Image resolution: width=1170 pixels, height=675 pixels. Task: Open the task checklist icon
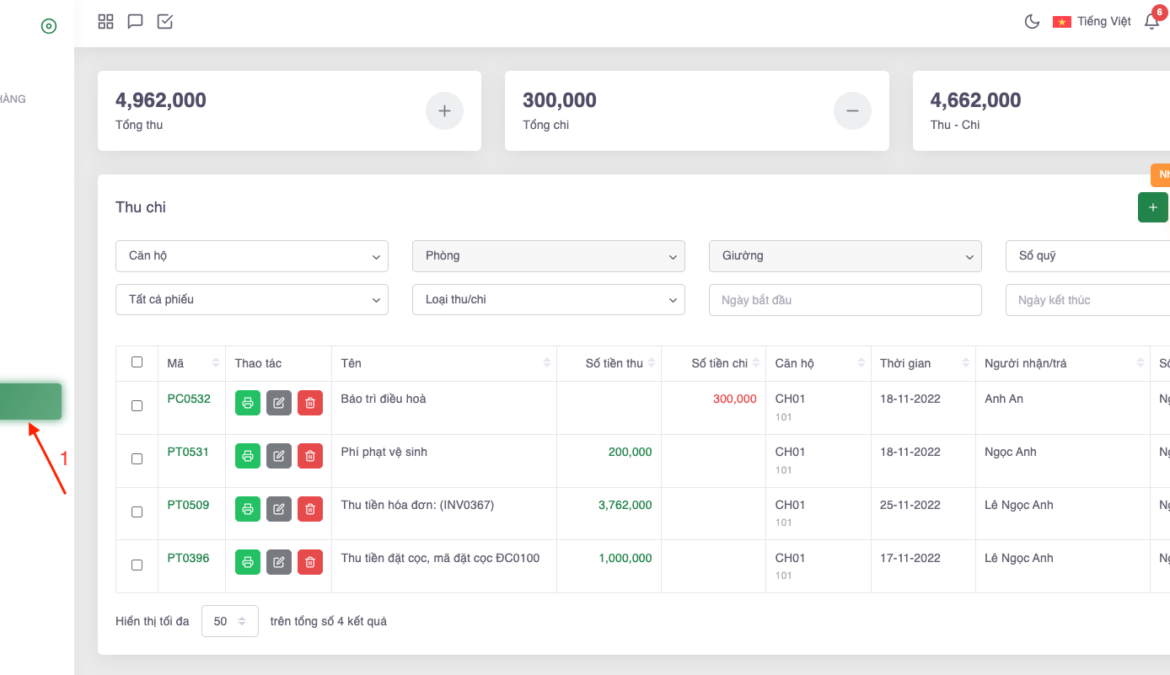pos(165,21)
